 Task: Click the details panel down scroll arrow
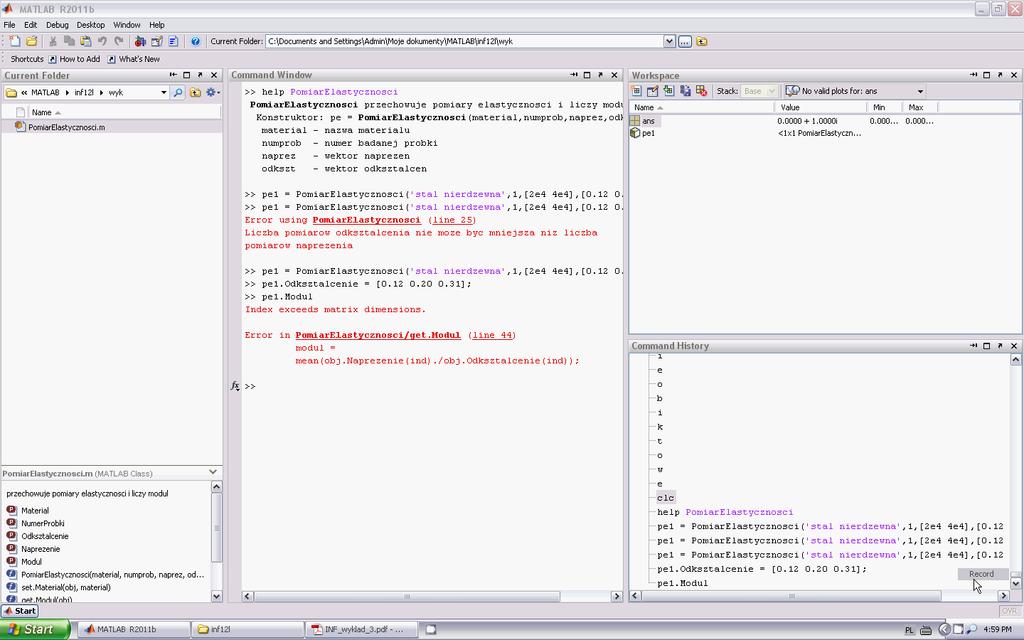(217, 596)
